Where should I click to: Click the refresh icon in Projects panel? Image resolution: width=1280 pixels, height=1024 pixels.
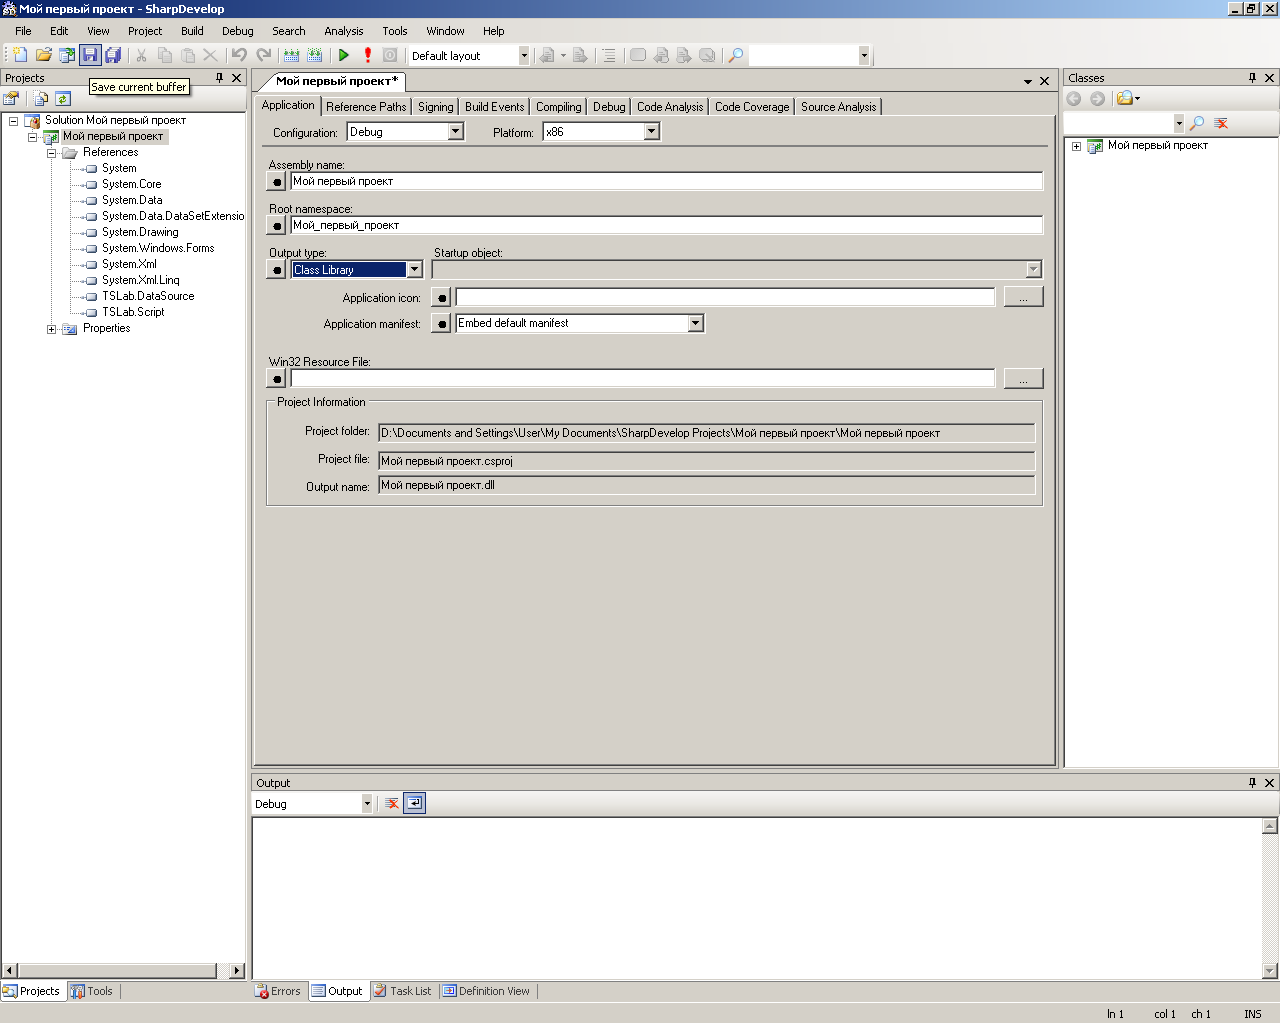(x=63, y=99)
